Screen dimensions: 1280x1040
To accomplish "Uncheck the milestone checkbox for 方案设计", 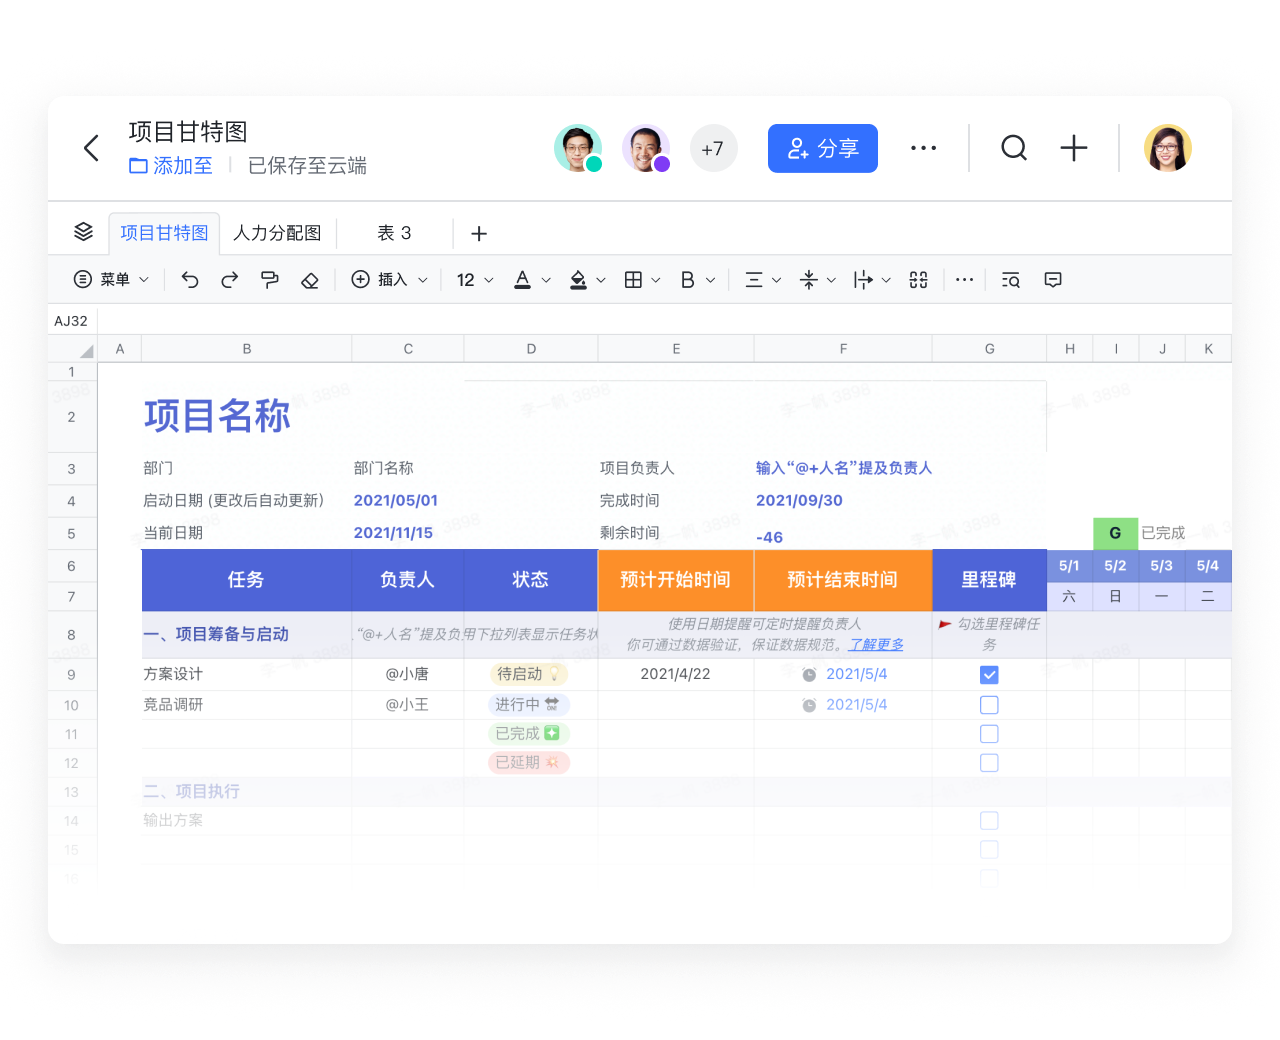I will [989, 674].
